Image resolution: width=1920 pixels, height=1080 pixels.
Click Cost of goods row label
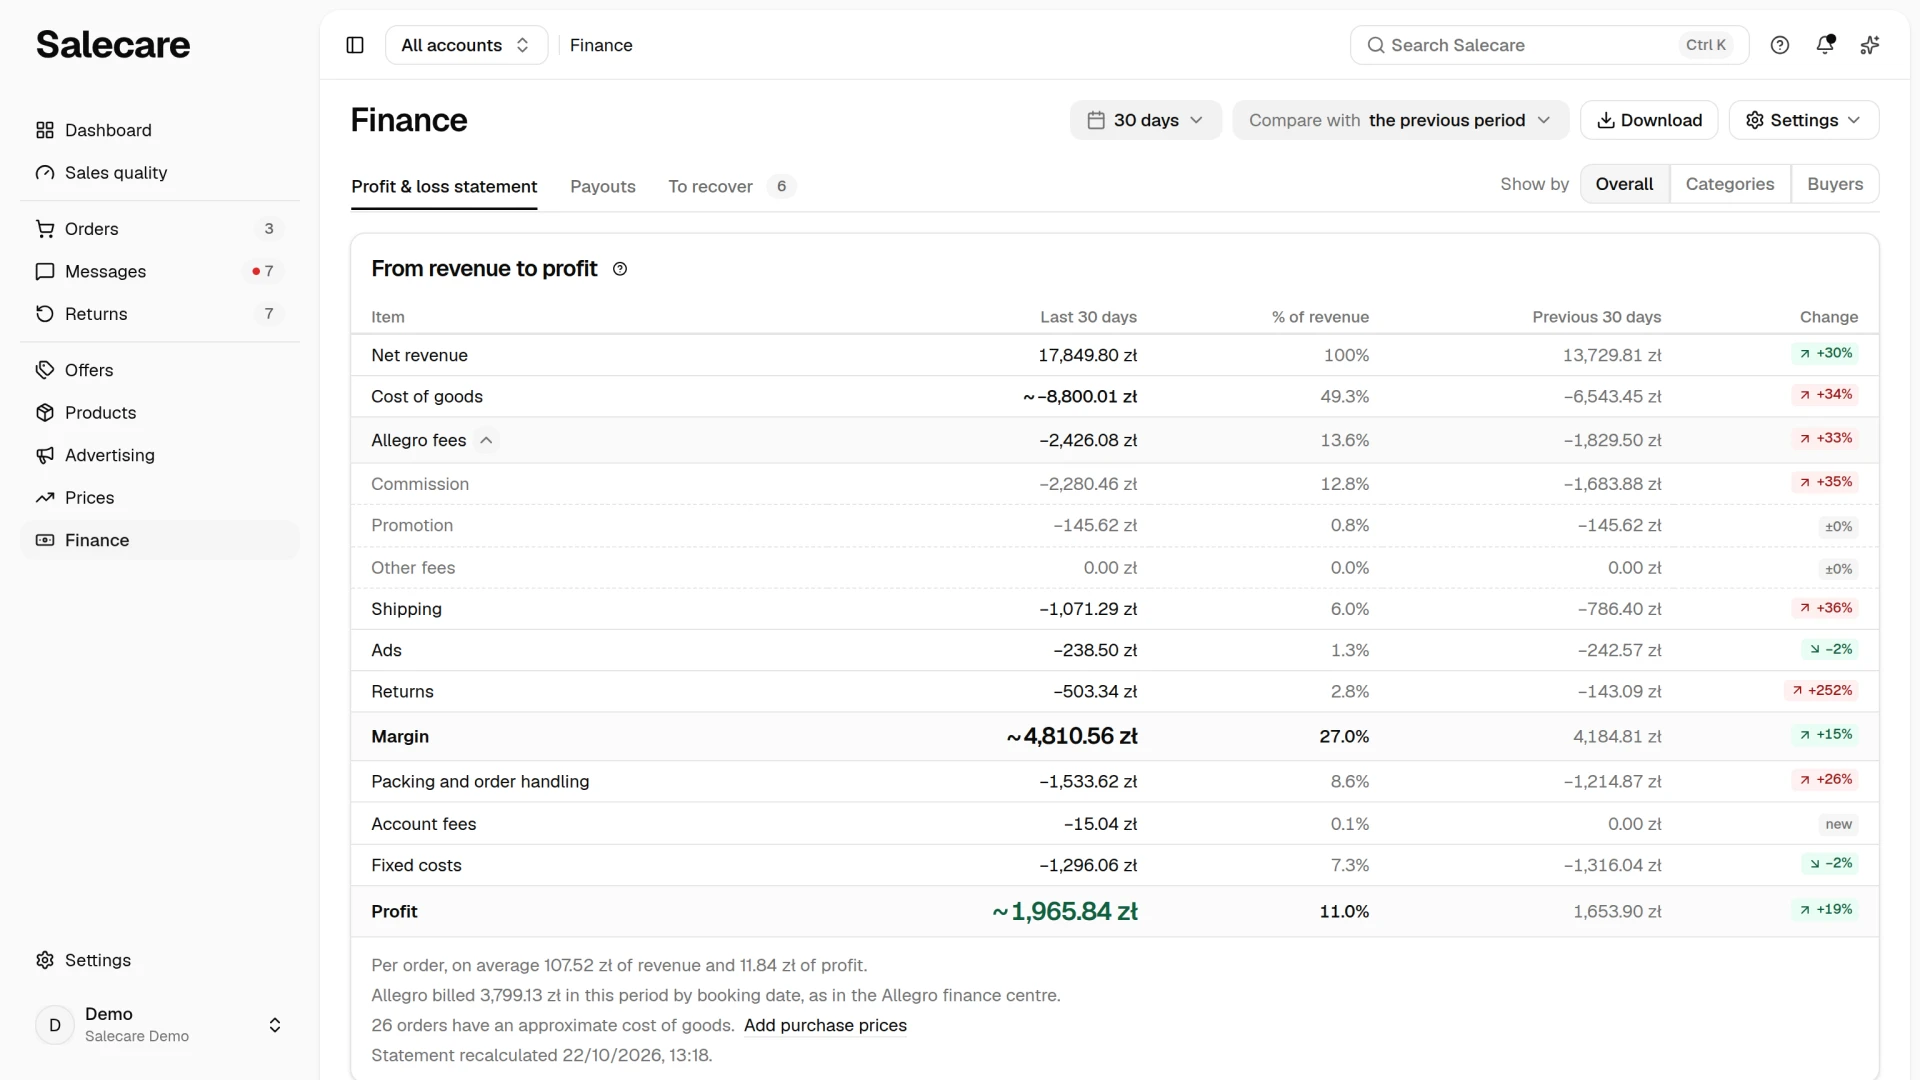pos(427,397)
